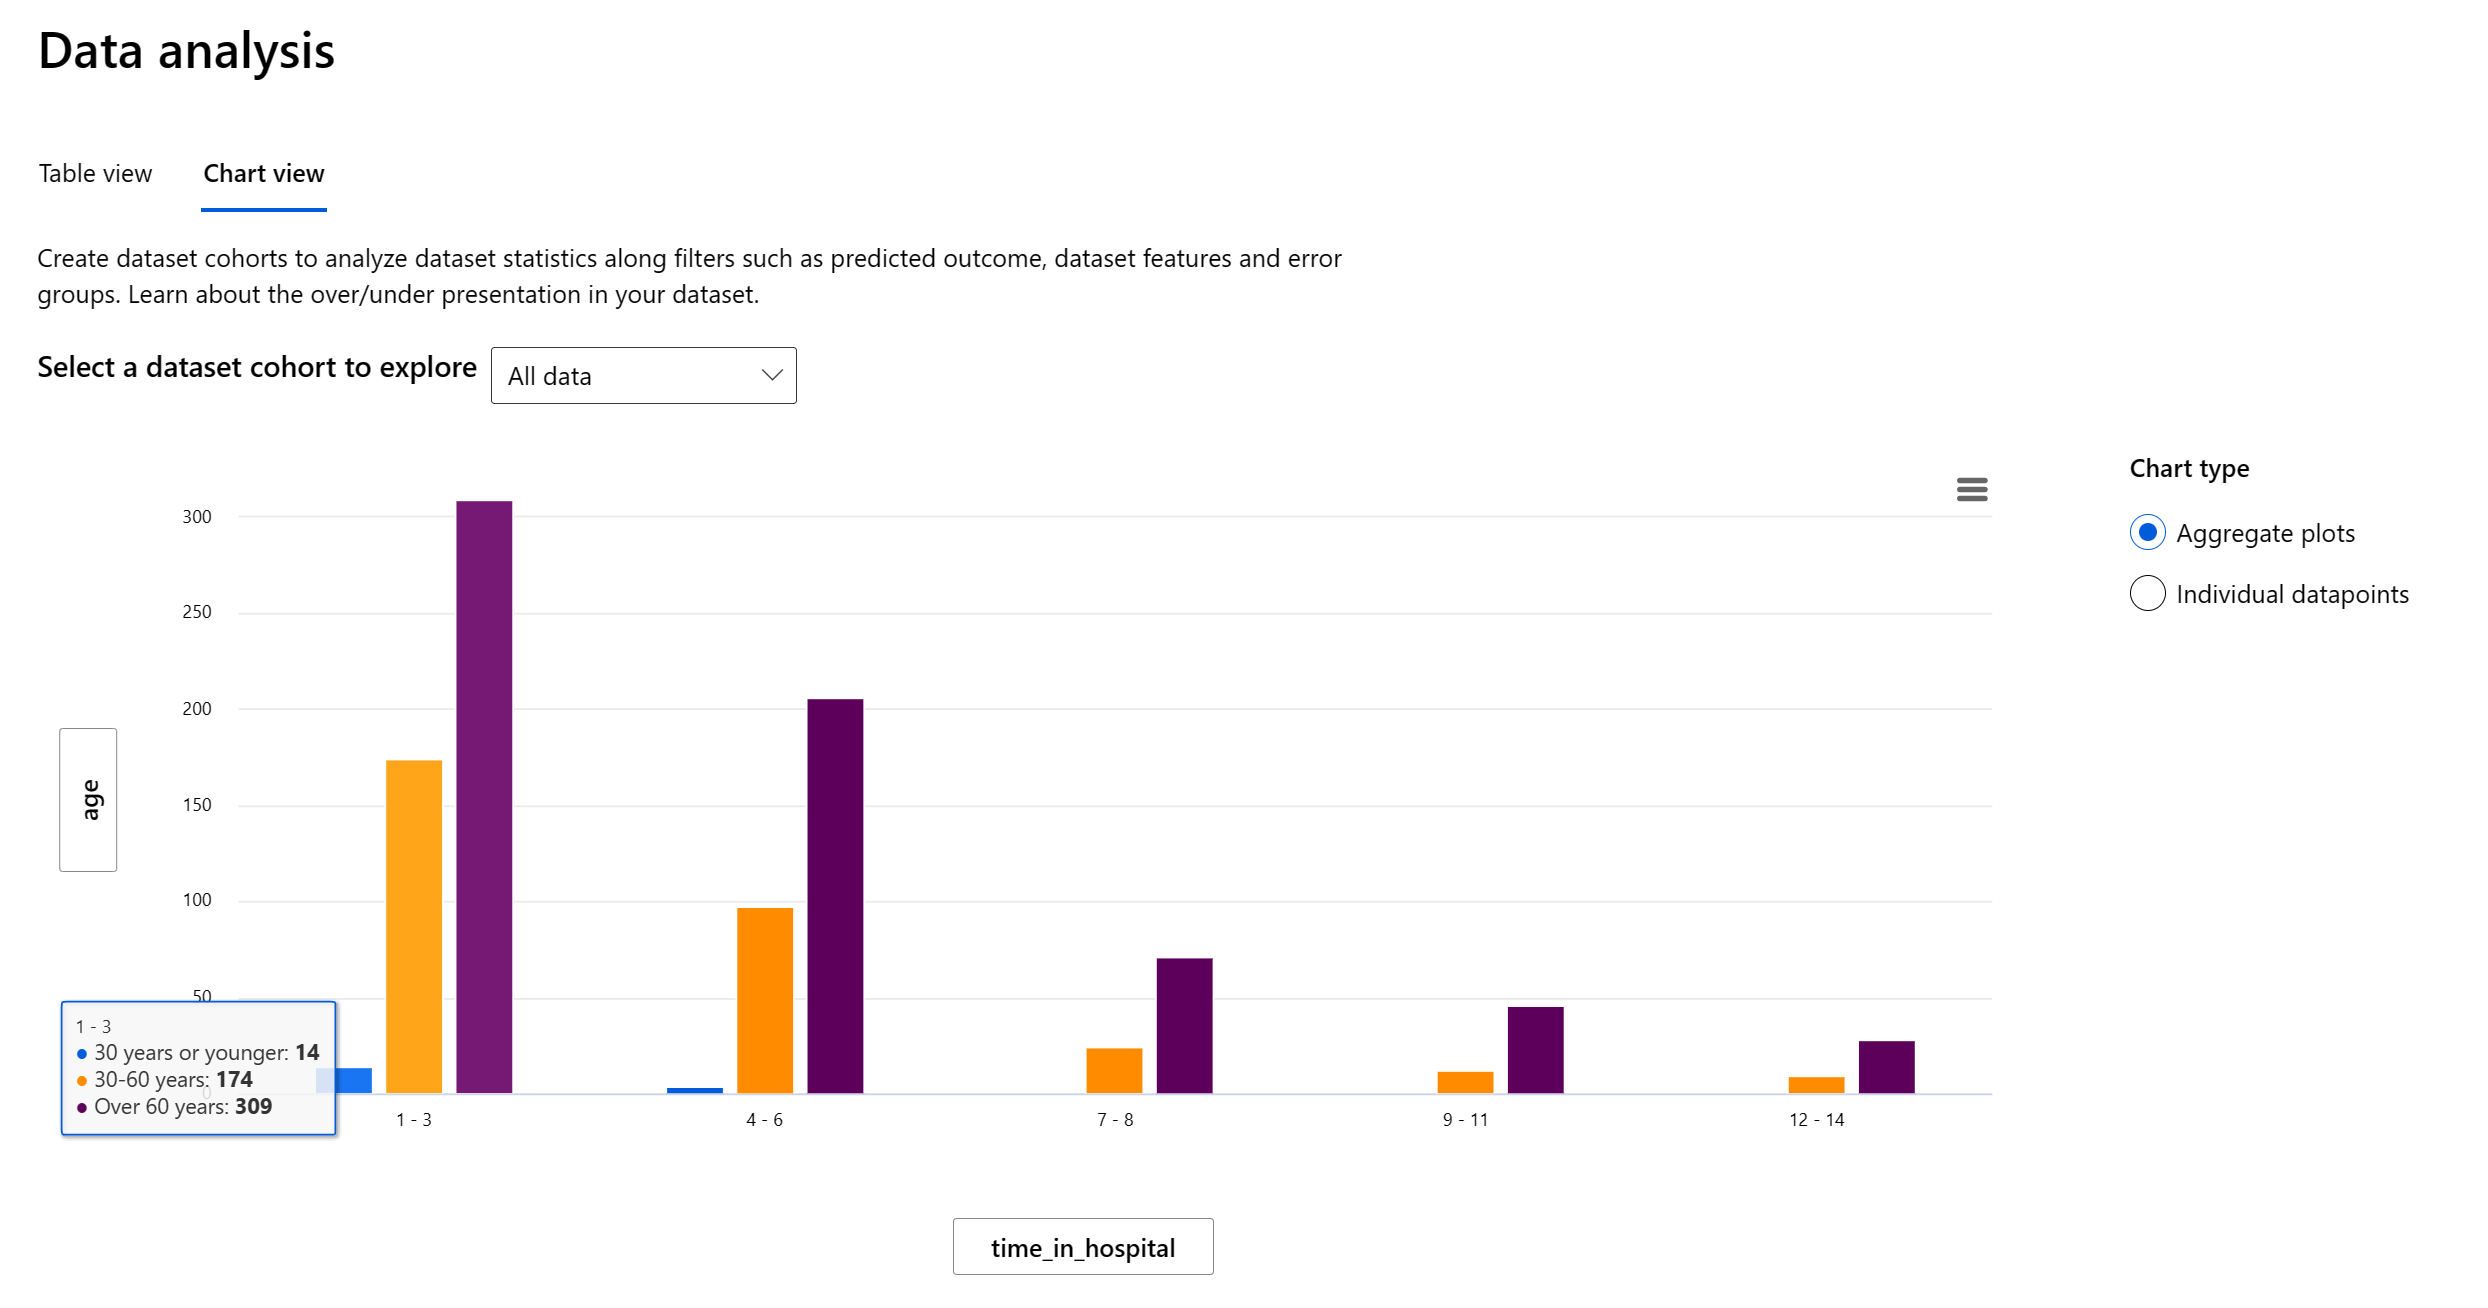Switch to the Table view tab
The height and width of the screenshot is (1308, 2488).
95,174
